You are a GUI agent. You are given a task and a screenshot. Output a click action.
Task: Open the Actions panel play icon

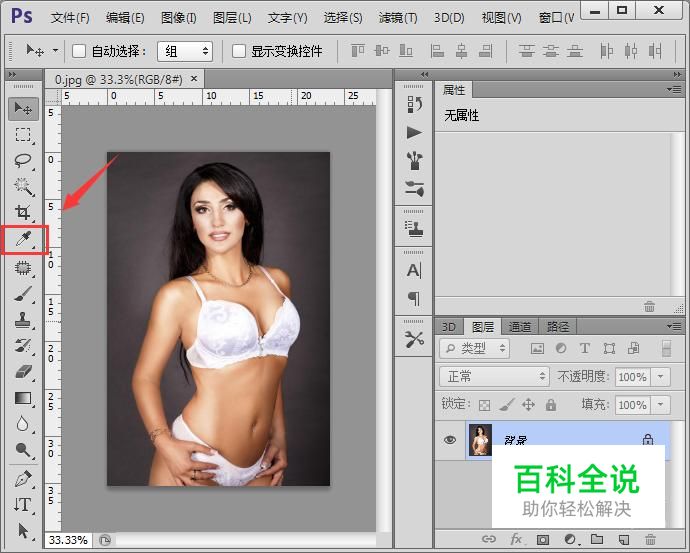[414, 132]
